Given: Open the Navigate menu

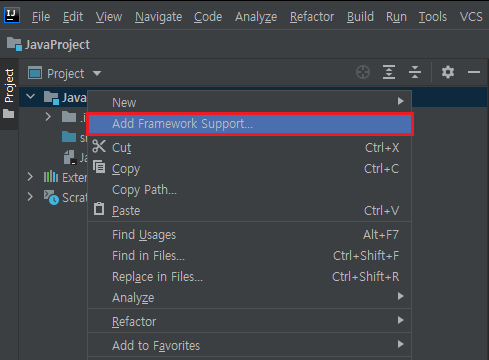Looking at the screenshot, I should tap(158, 17).
